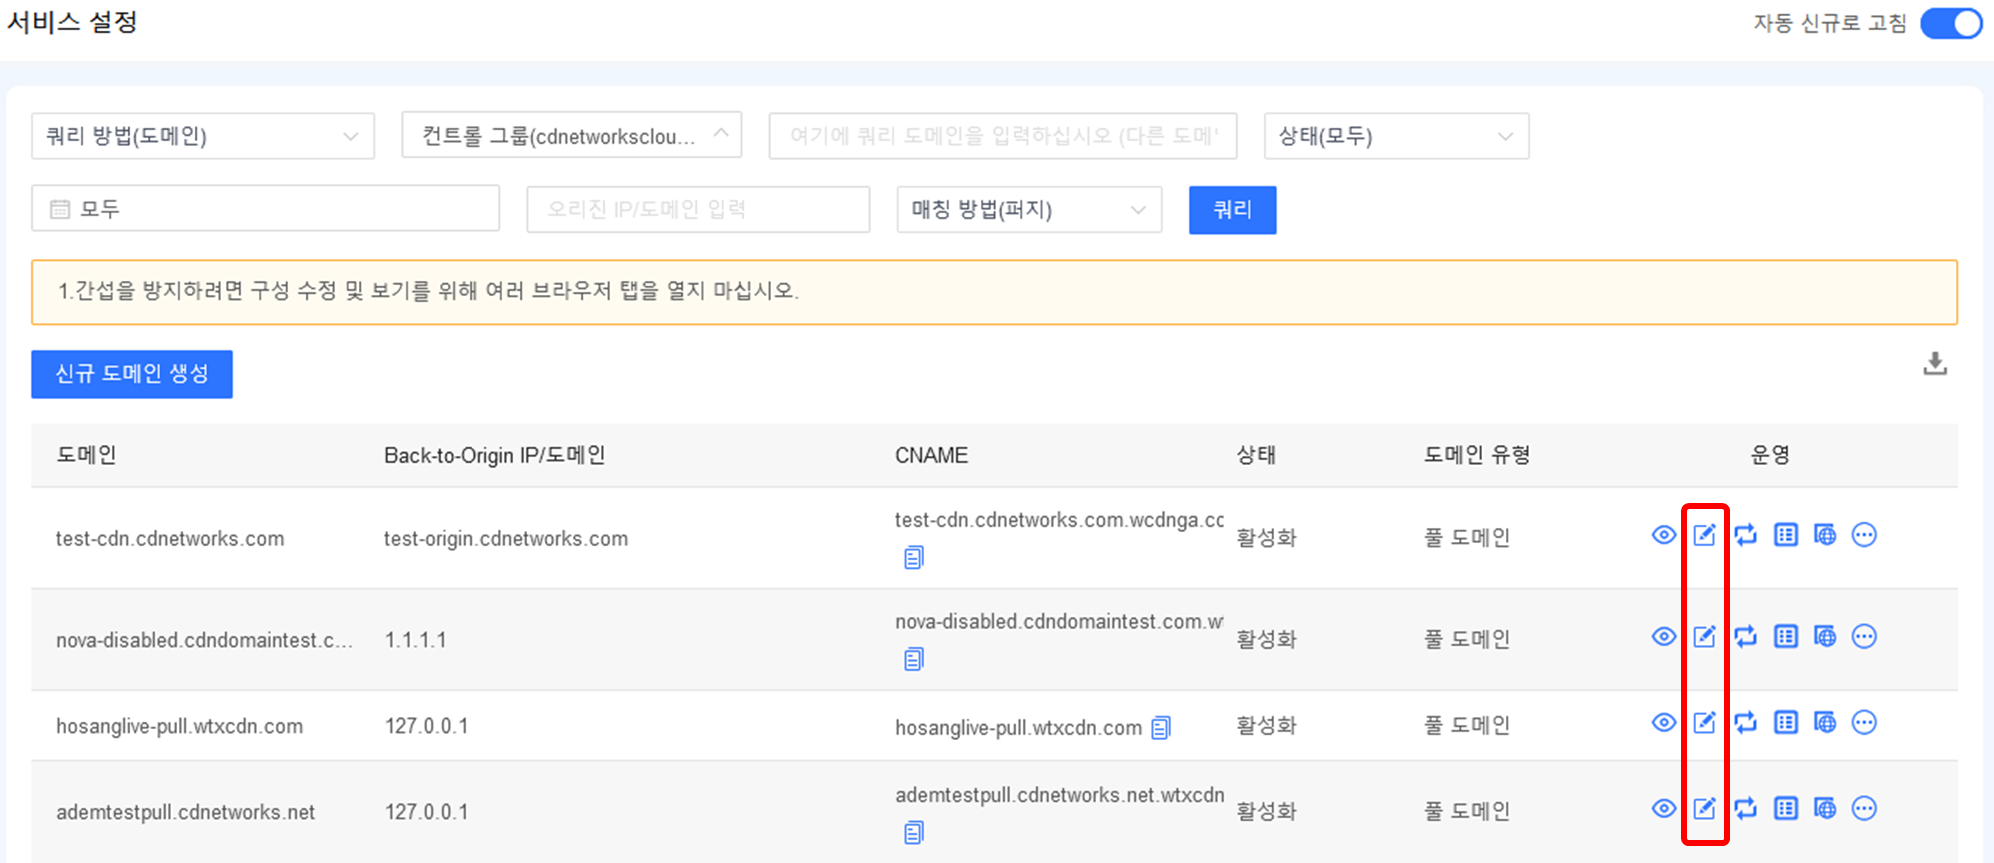Click domain nova-disabled.cdndomaintest.c...
This screenshot has width=1994, height=863.
point(204,640)
